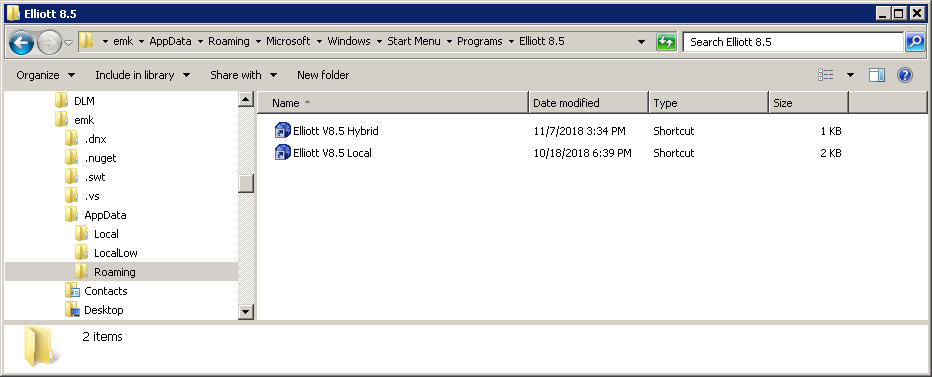932x377 pixels.
Task: Open the view options dropdown arrow
Action: pos(850,75)
